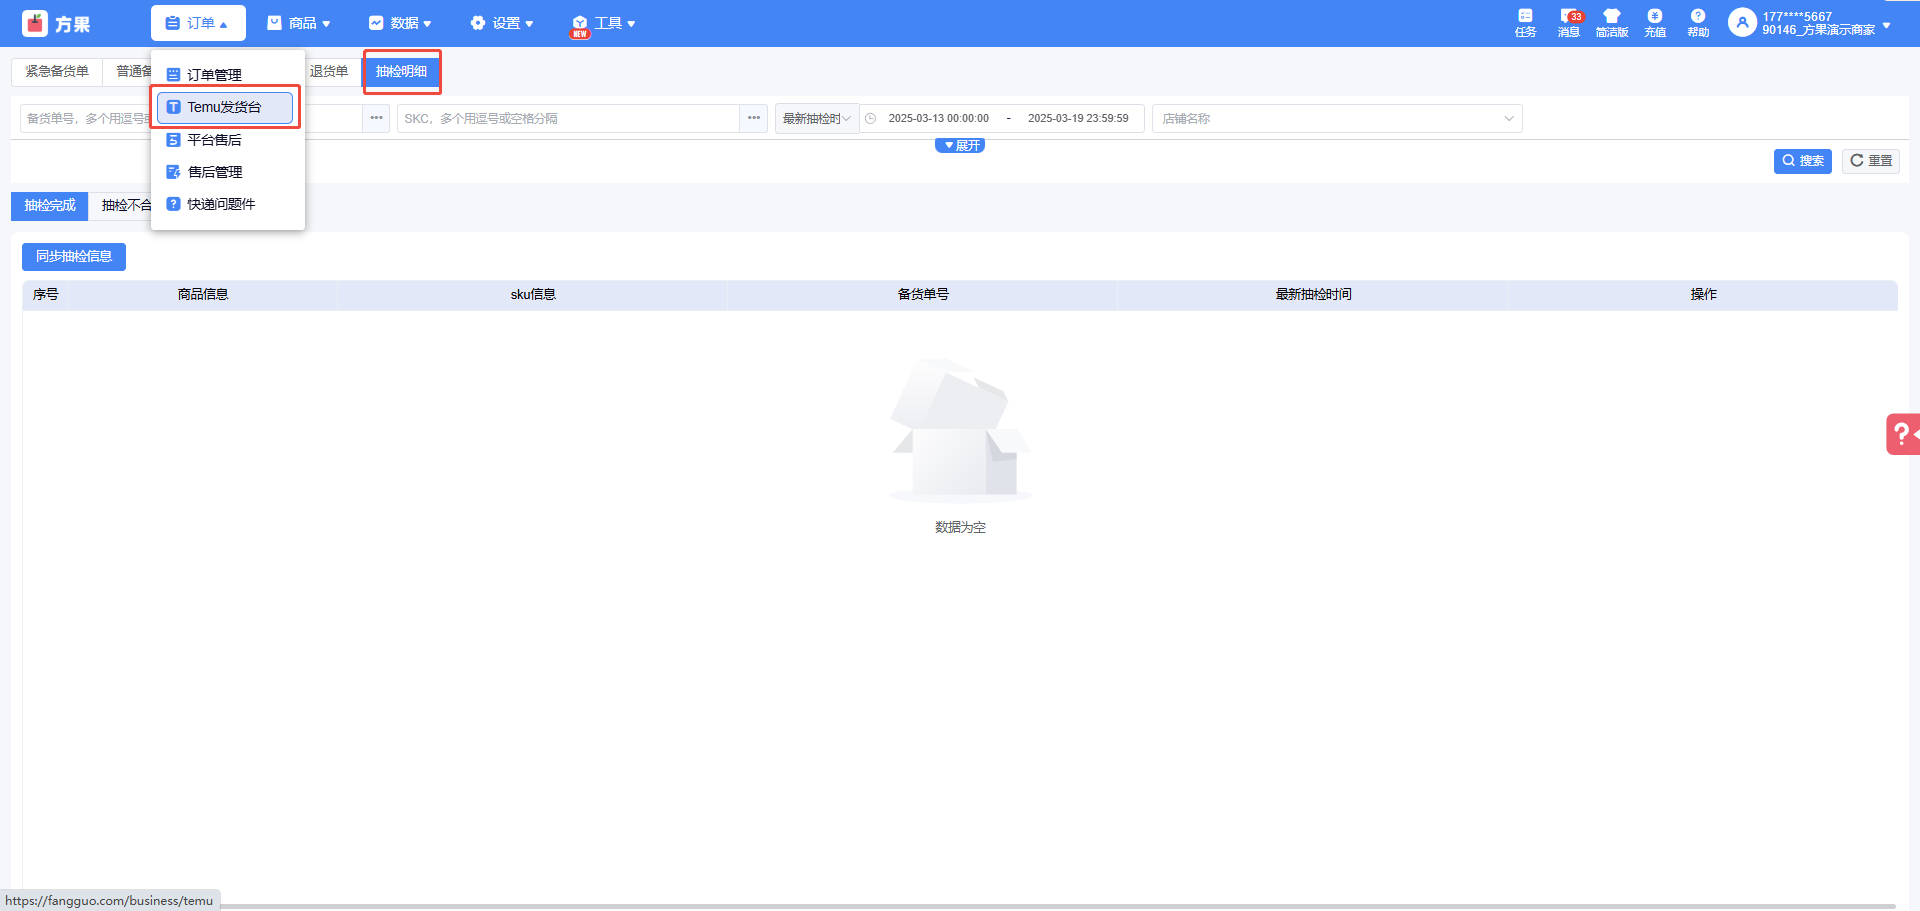Open the Messages notification icon
1920x911 pixels.
coord(1567,17)
